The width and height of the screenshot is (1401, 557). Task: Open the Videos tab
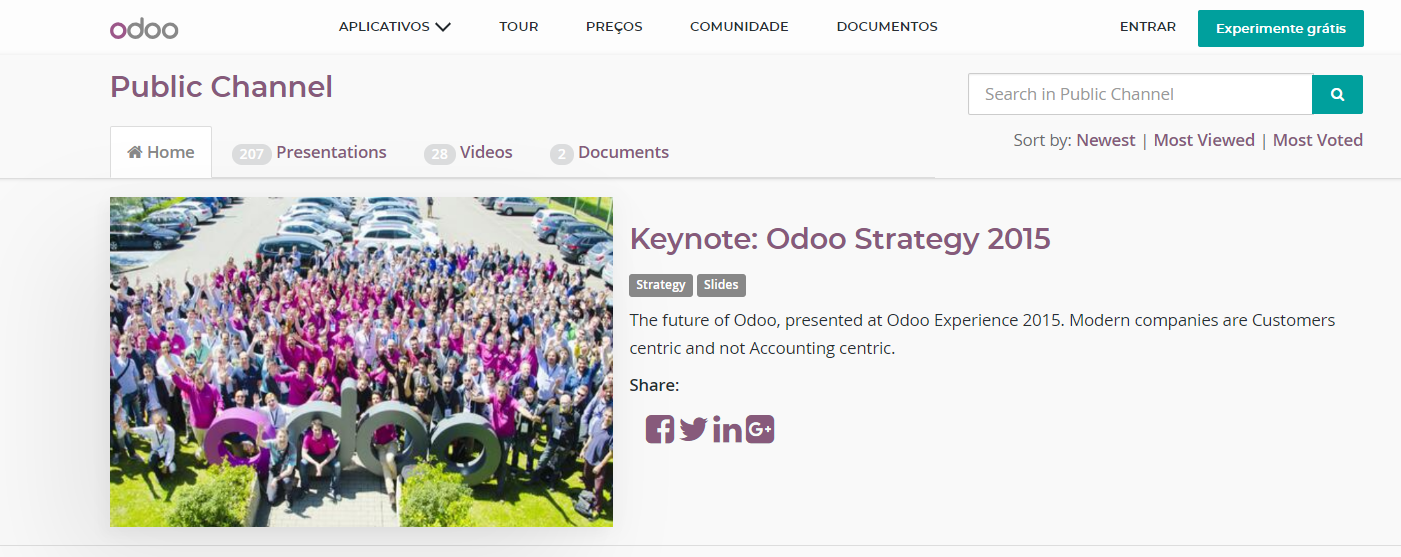click(469, 153)
